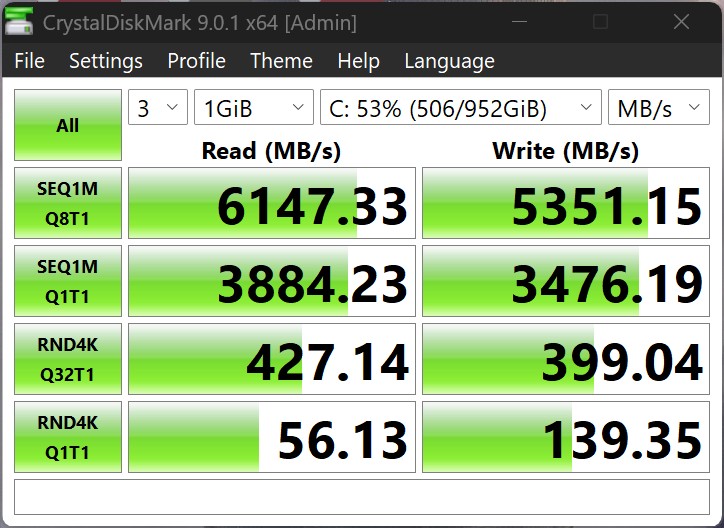The image size is (724, 528).
Task: Open the File menu
Action: pyautogui.click(x=30, y=61)
